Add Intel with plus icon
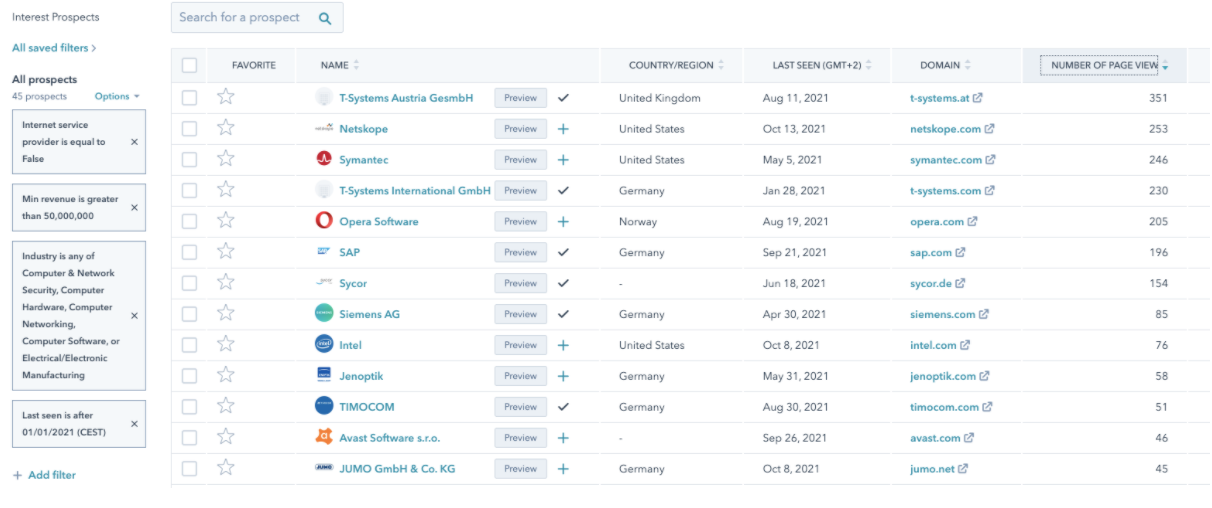The width and height of the screenshot is (1212, 508). click(x=563, y=345)
